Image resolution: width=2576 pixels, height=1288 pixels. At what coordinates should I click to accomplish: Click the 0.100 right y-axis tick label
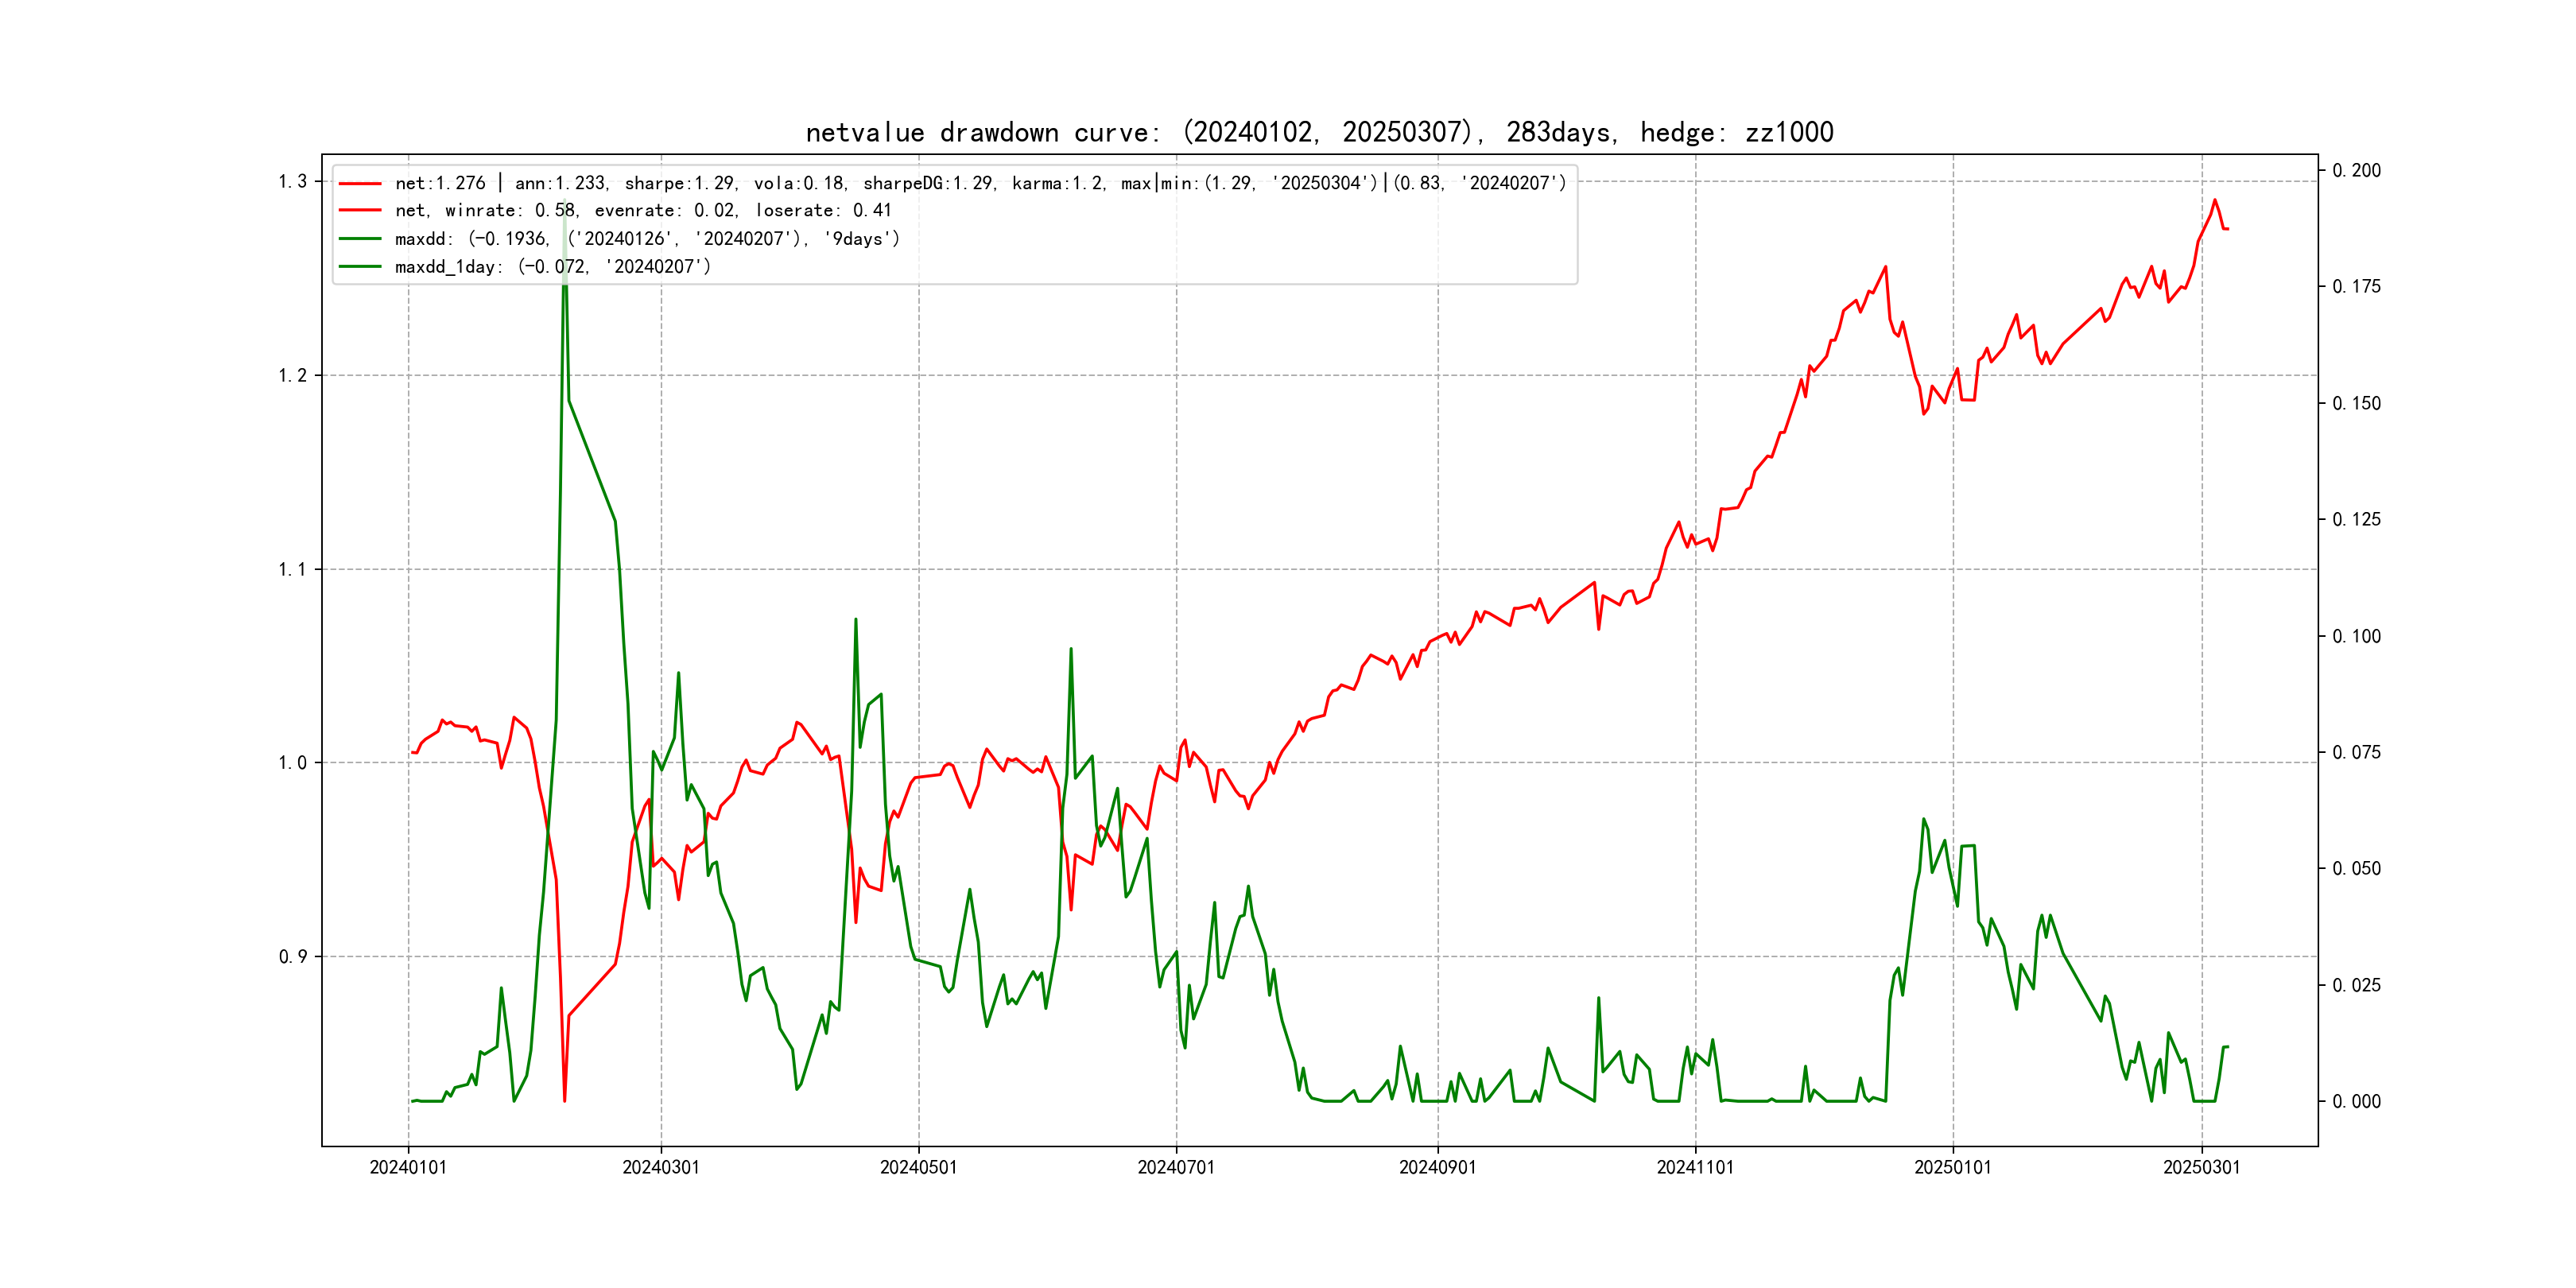(x=2356, y=637)
